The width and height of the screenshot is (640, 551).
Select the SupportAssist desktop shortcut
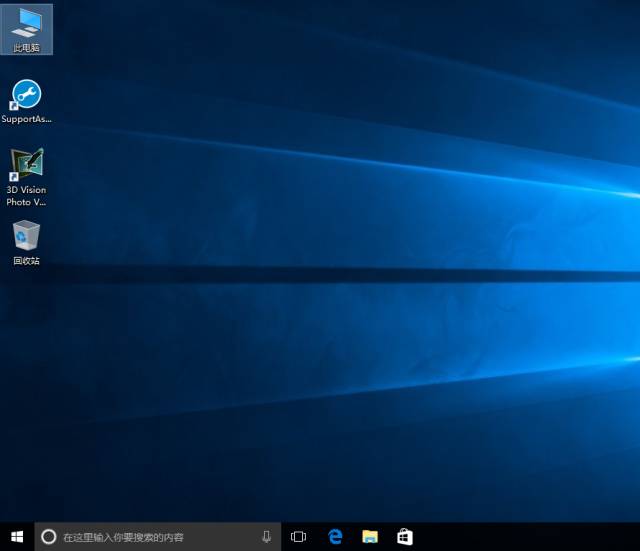[27, 101]
